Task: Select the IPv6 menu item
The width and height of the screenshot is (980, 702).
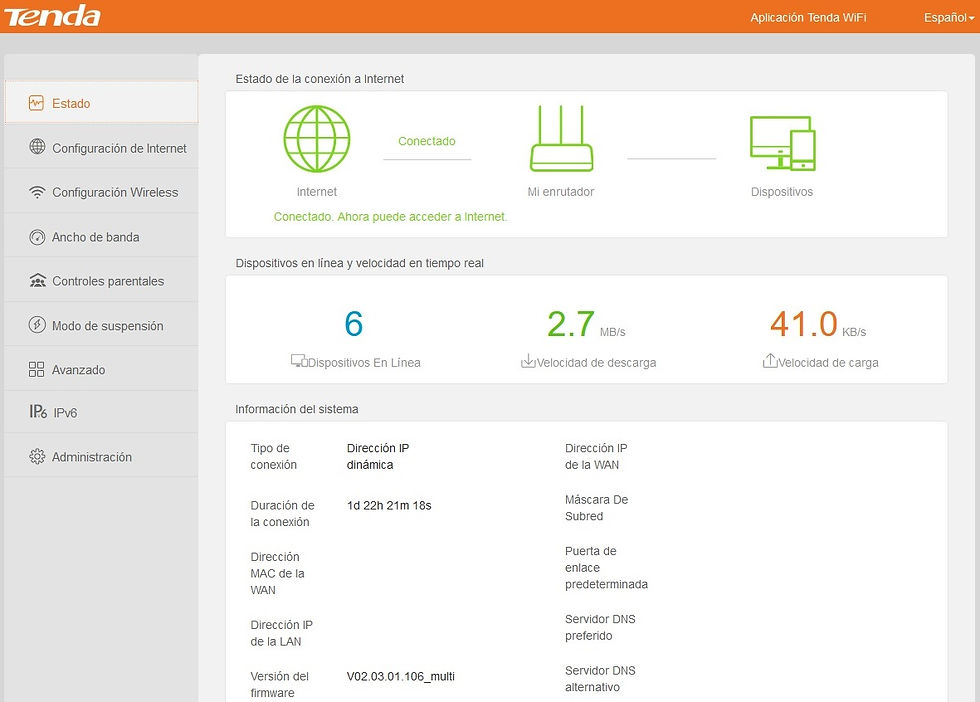Action: (101, 413)
